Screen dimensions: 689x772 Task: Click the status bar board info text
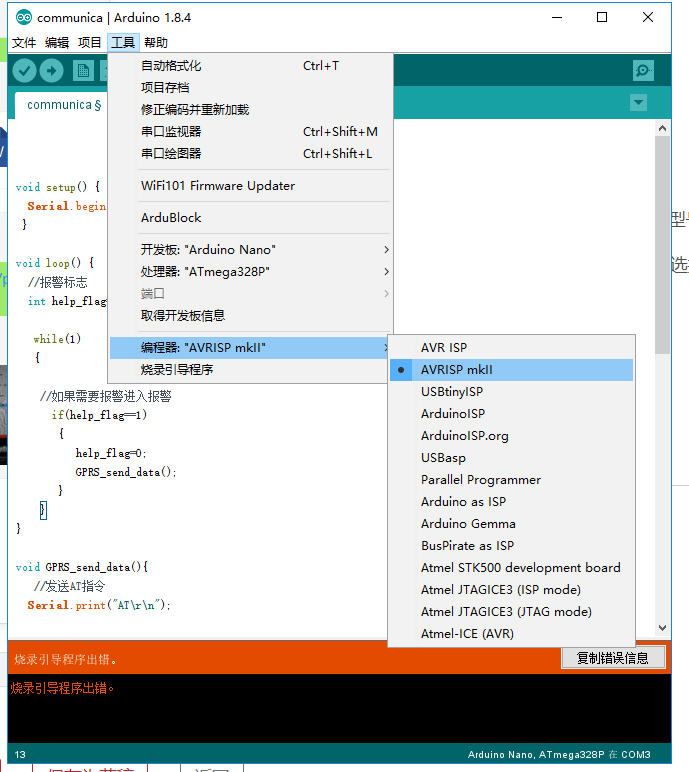[559, 754]
